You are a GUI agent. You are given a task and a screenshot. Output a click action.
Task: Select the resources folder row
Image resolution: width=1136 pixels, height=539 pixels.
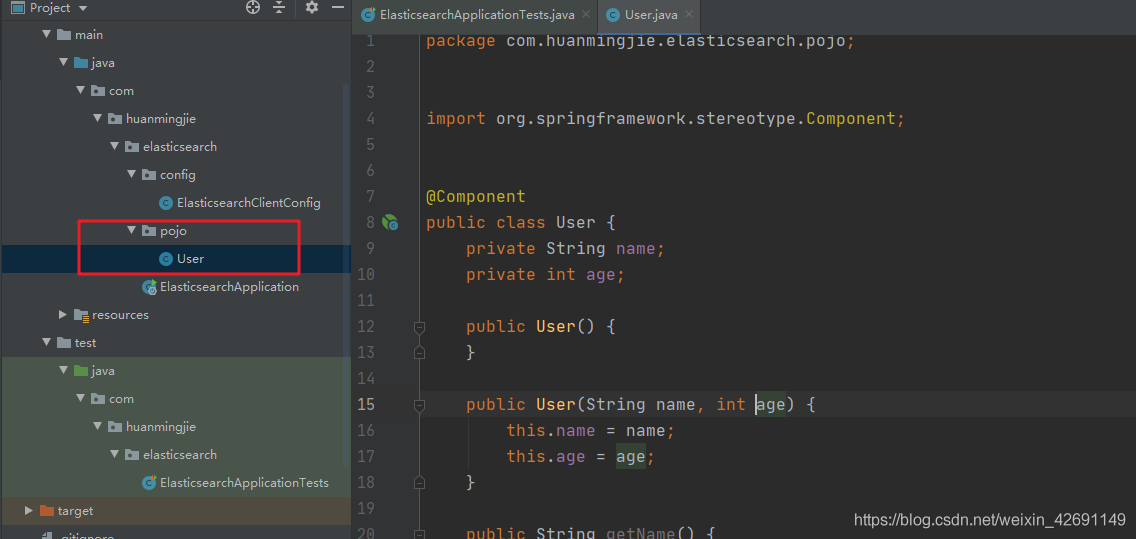(x=175, y=314)
